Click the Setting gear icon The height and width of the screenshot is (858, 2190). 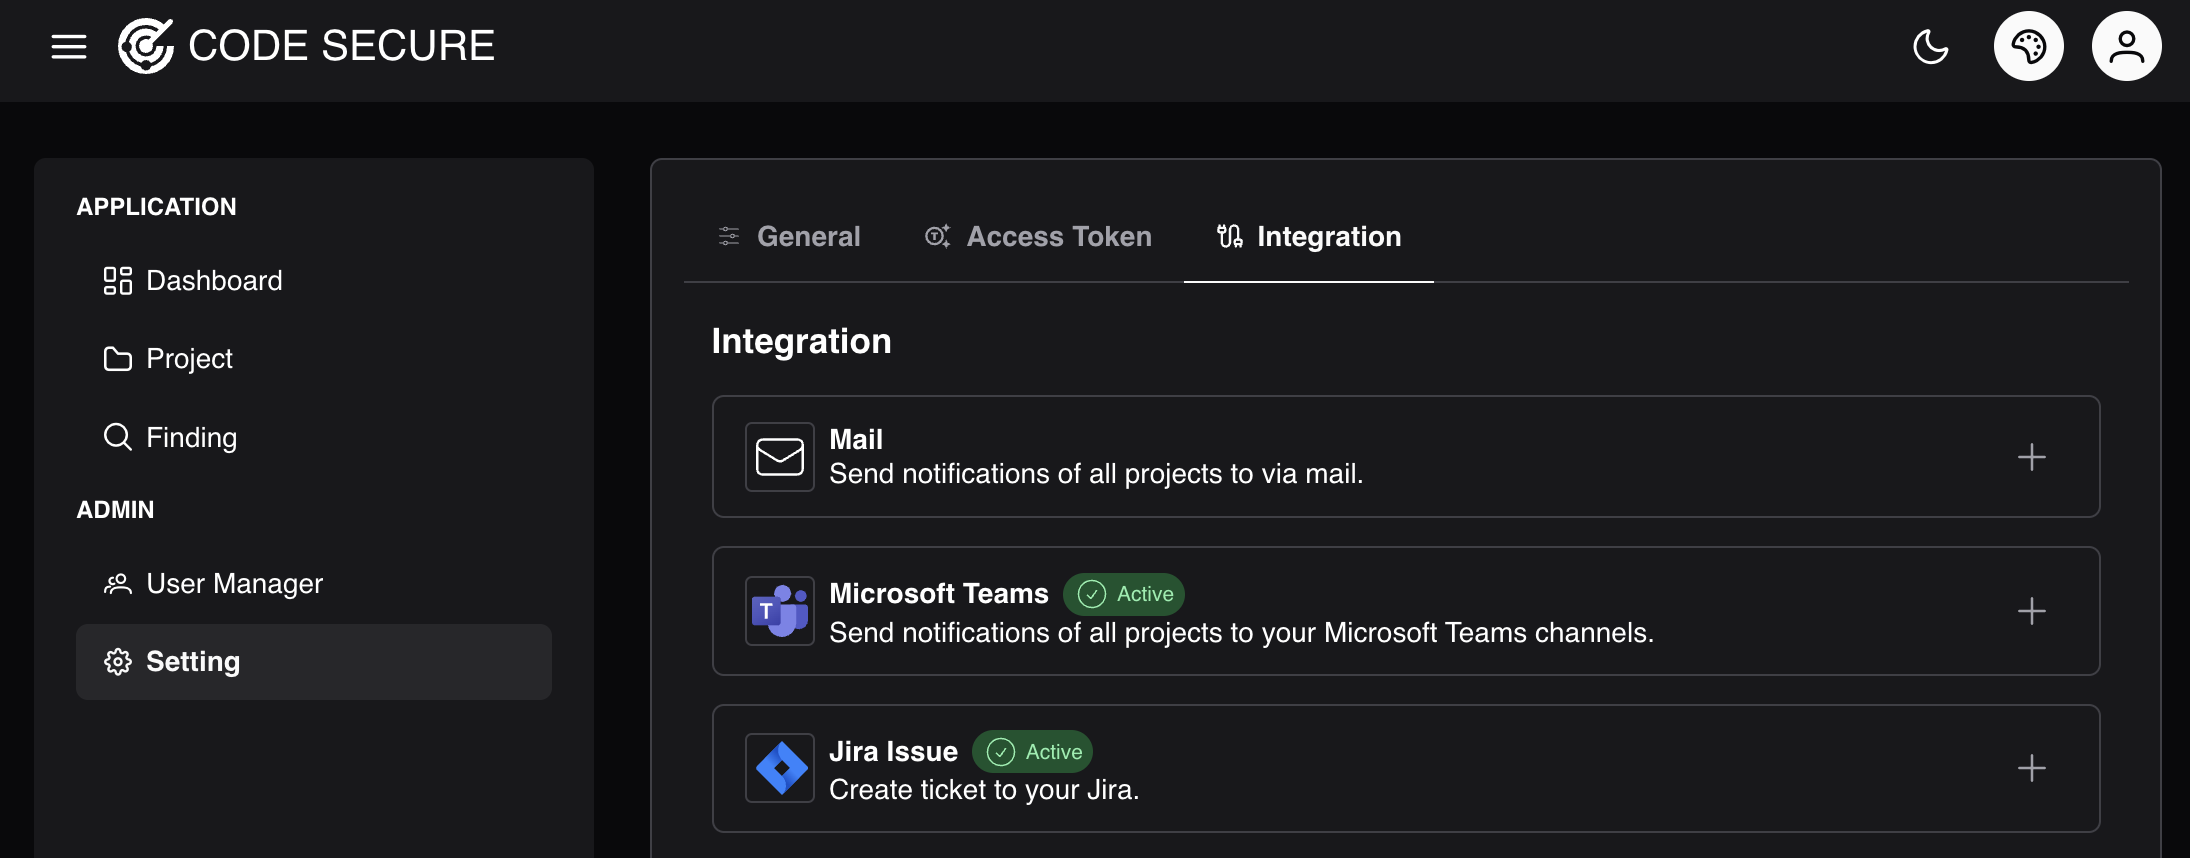118,662
